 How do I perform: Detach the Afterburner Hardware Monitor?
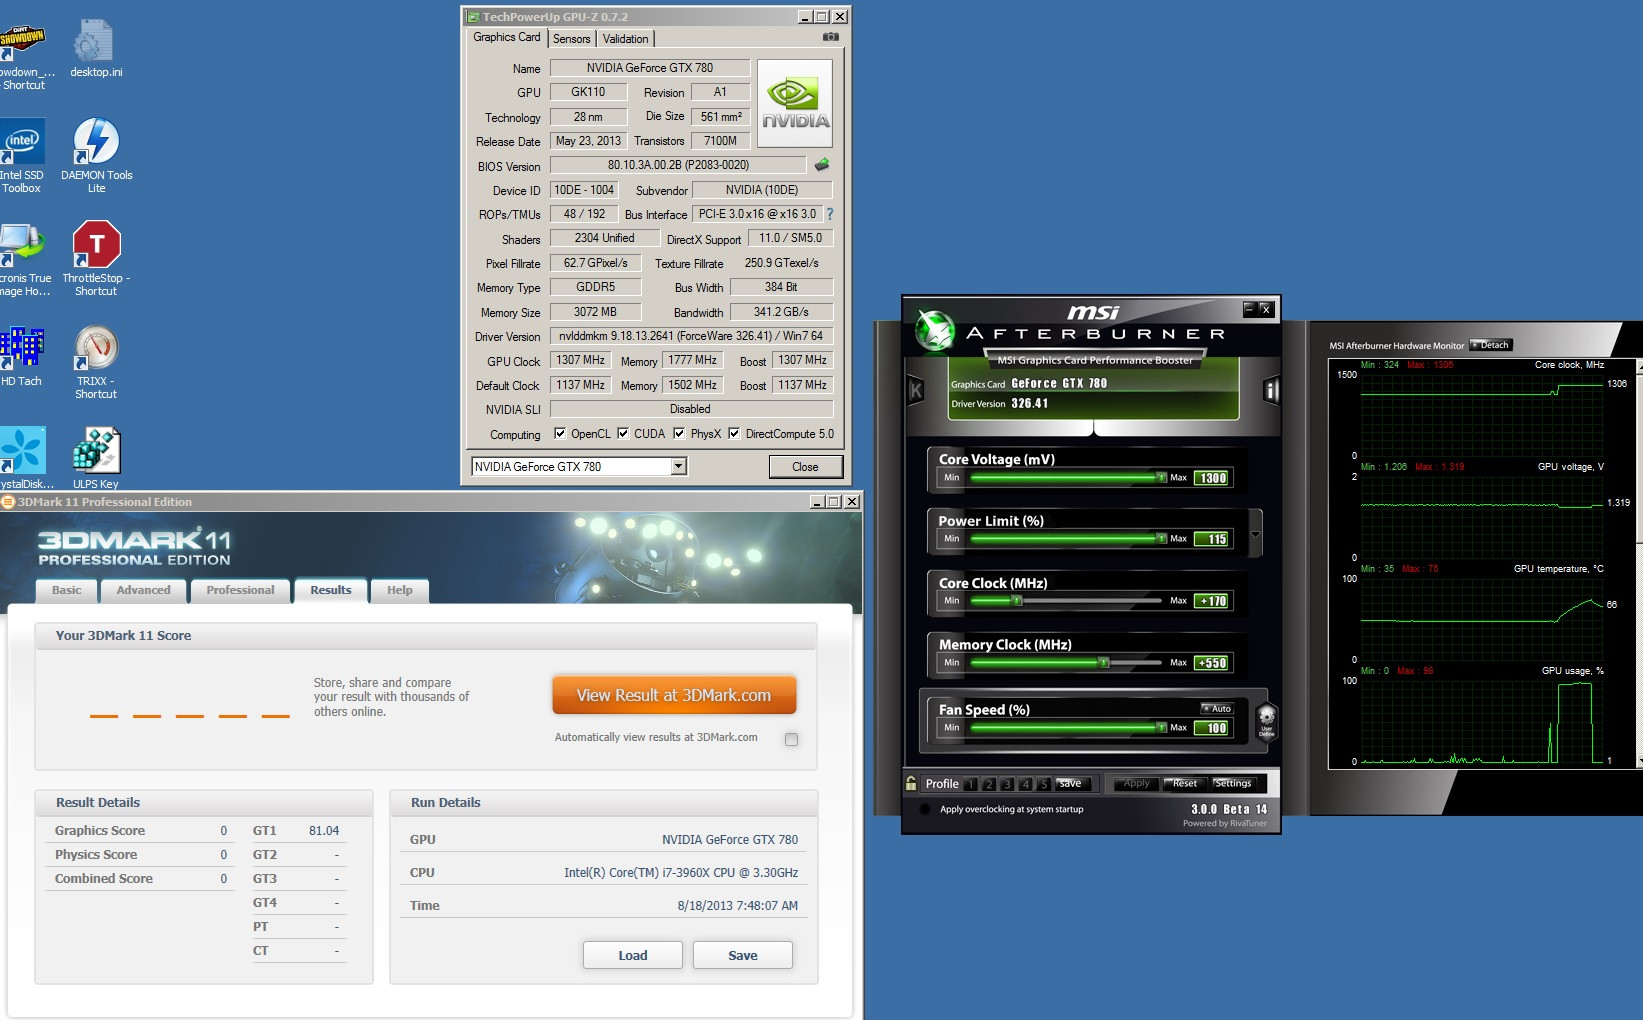pos(1491,345)
